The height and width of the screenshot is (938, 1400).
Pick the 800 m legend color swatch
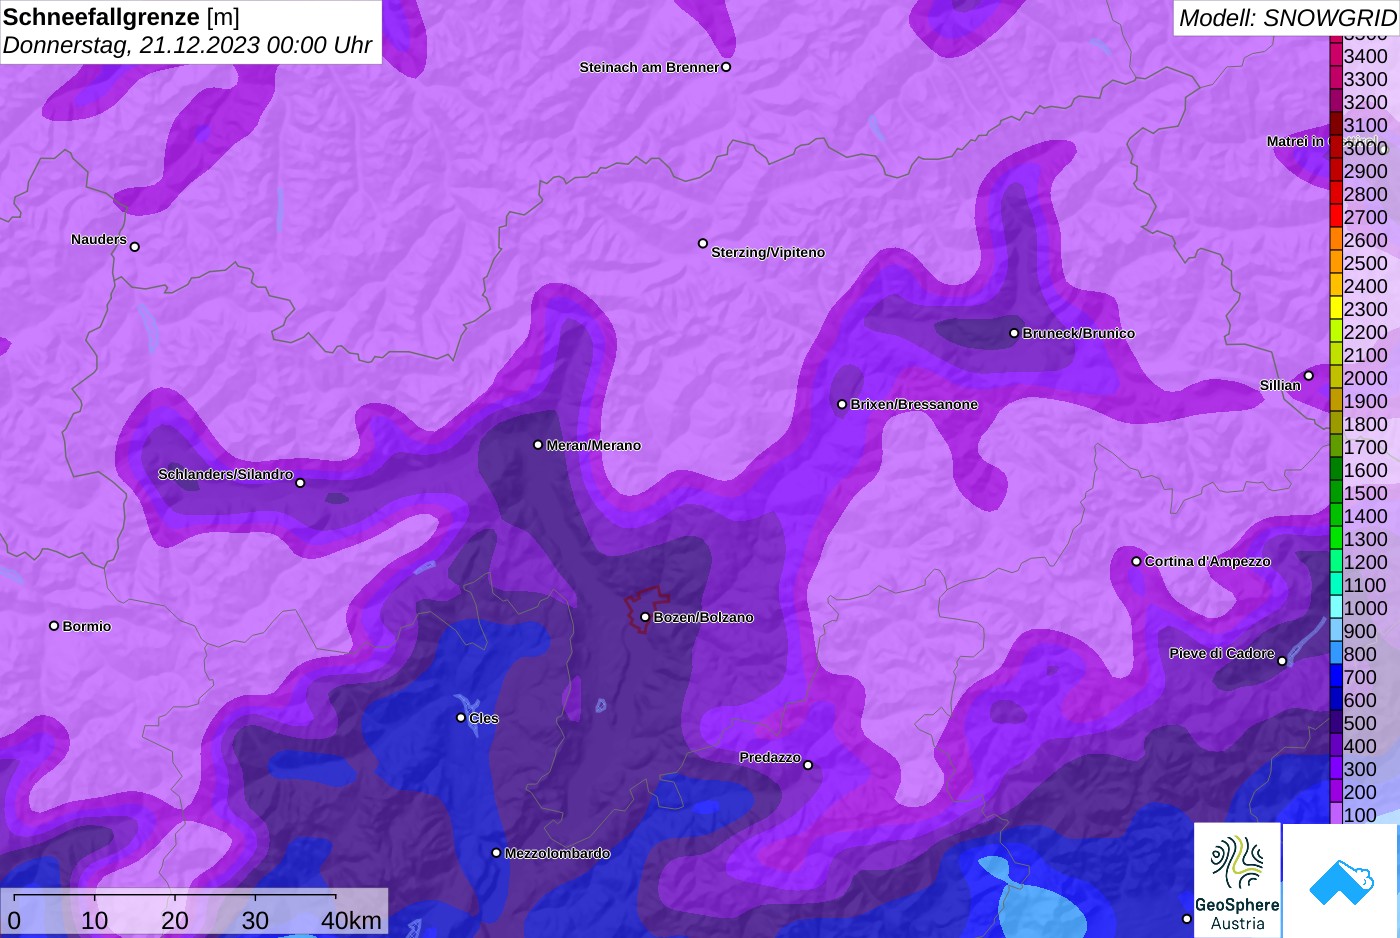pos(1335,654)
